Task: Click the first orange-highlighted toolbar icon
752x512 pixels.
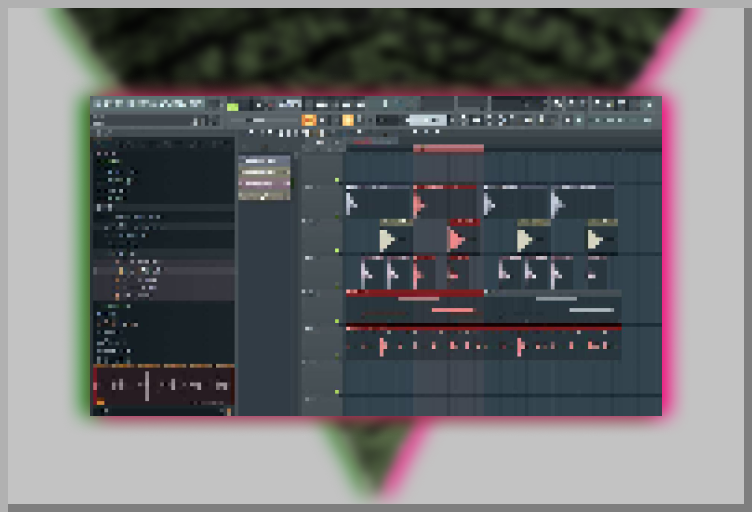Action: pos(309,120)
